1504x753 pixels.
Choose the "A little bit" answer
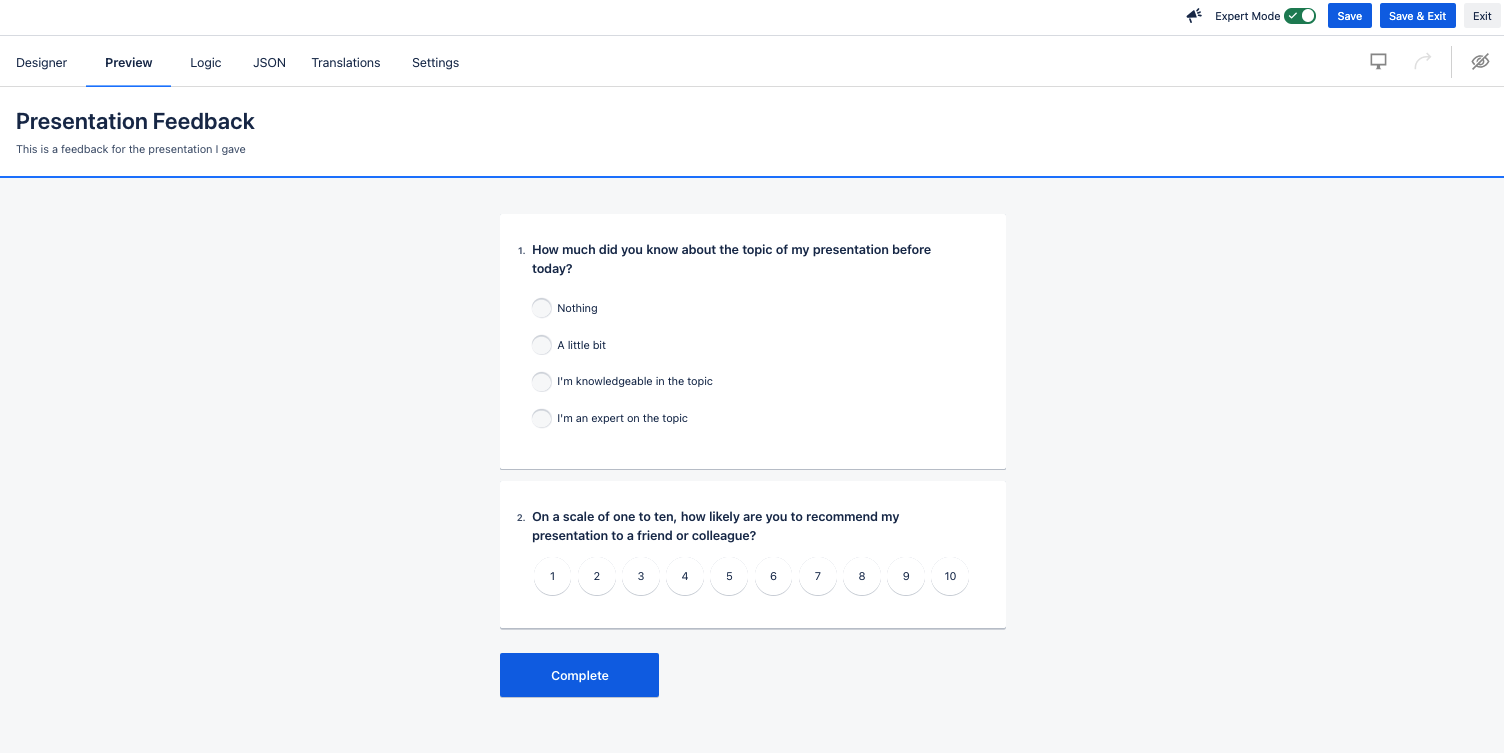click(542, 345)
